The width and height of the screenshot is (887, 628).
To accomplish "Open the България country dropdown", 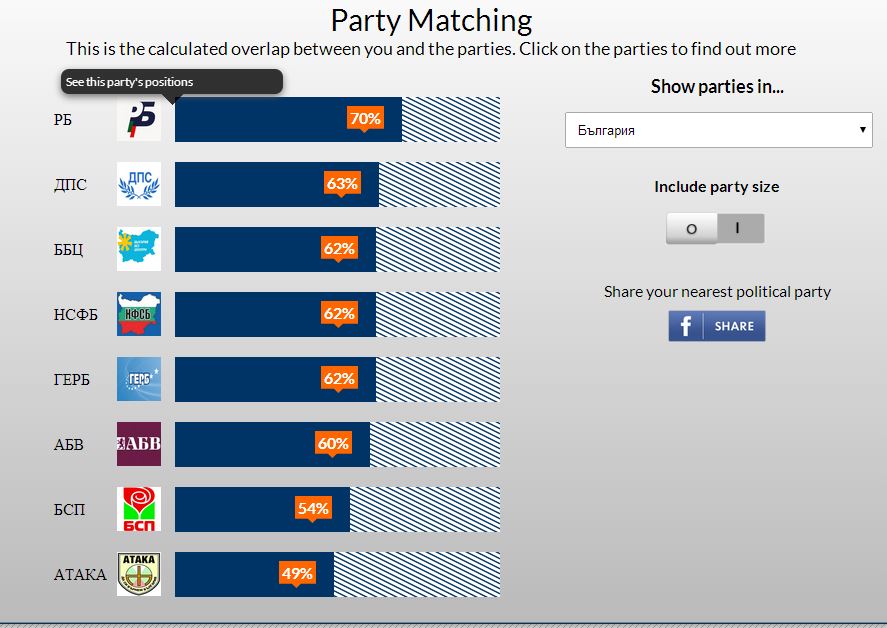I will click(718, 130).
